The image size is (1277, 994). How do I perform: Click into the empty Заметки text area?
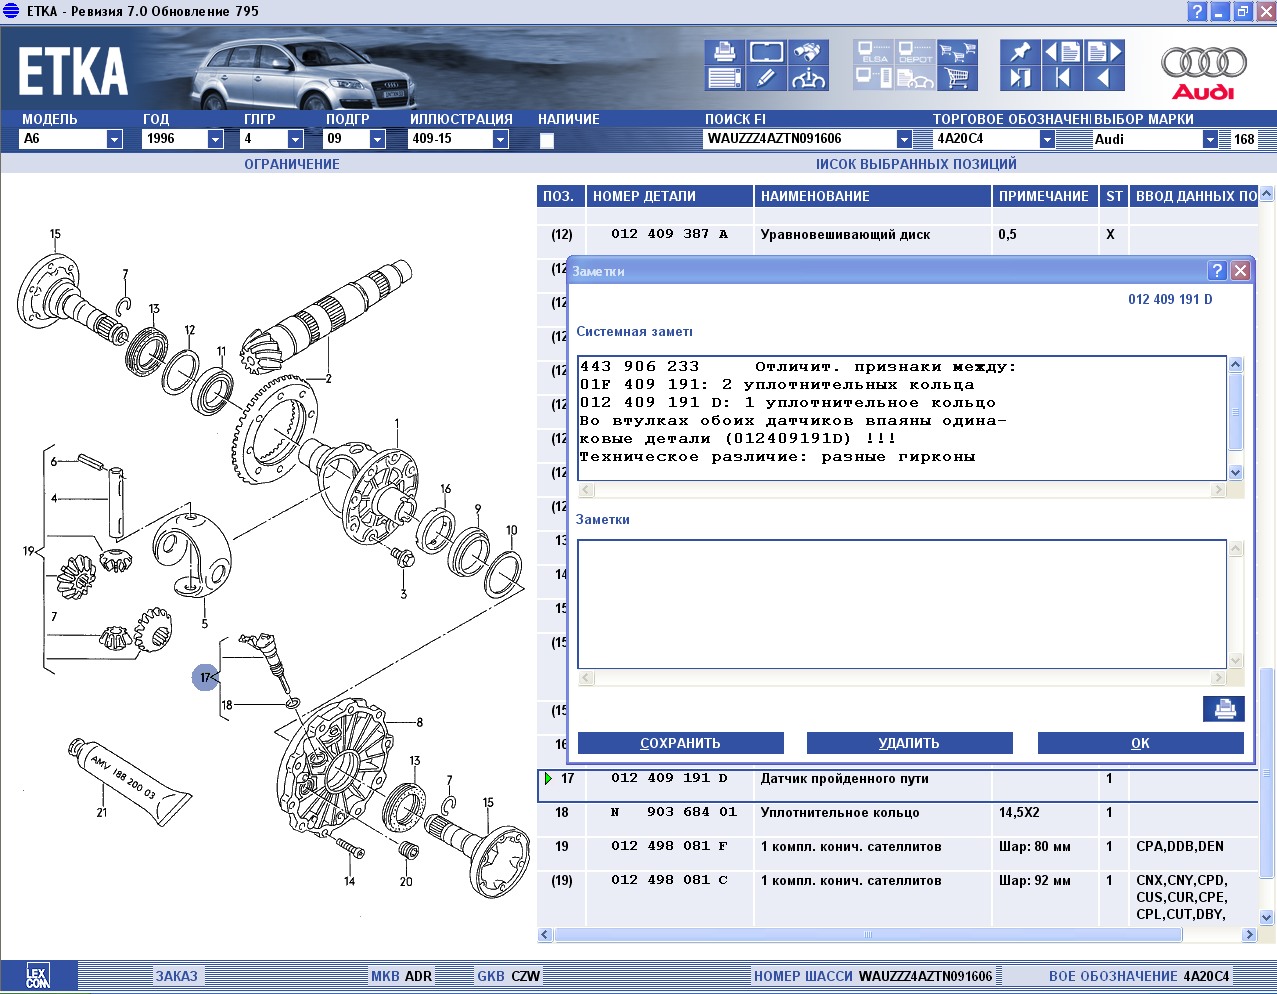tap(902, 604)
